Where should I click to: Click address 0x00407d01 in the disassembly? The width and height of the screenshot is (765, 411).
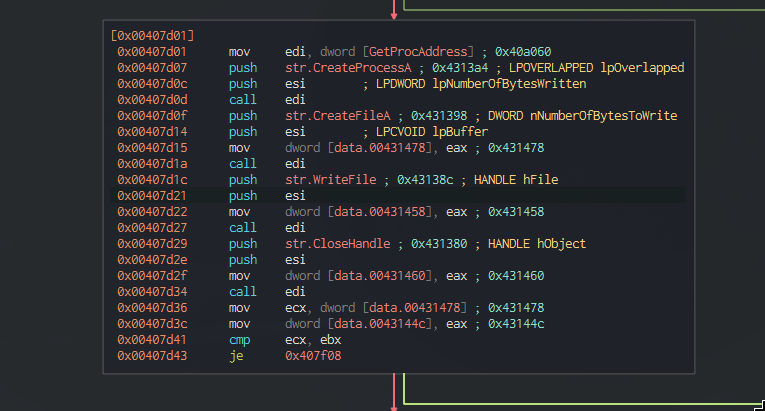tap(152, 52)
